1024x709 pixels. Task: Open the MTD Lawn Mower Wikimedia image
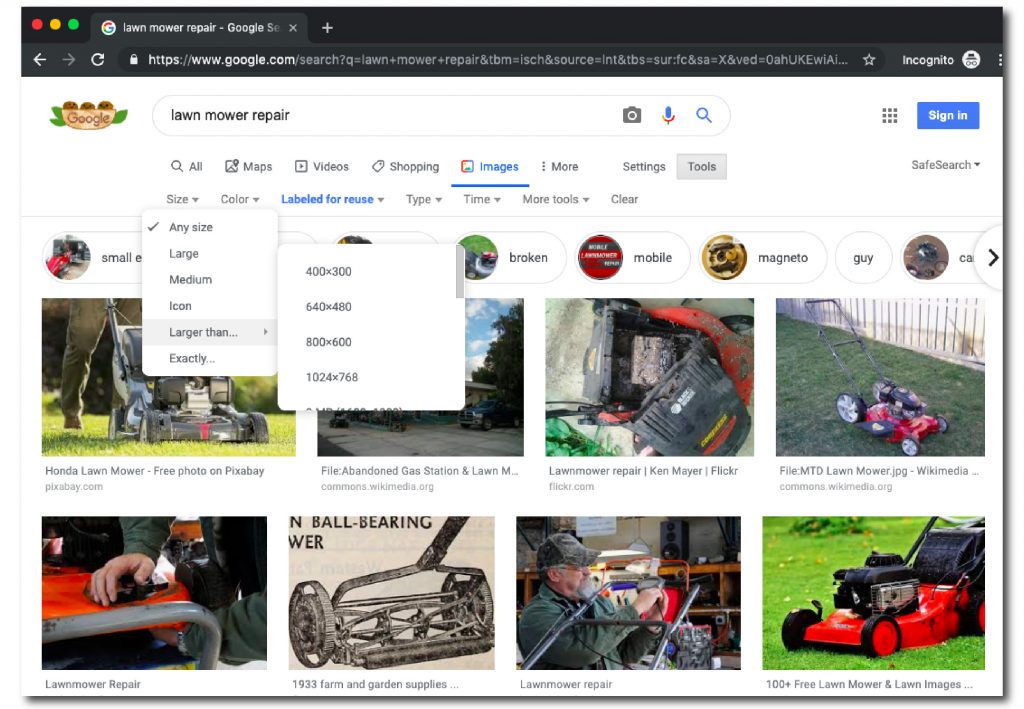click(x=880, y=377)
